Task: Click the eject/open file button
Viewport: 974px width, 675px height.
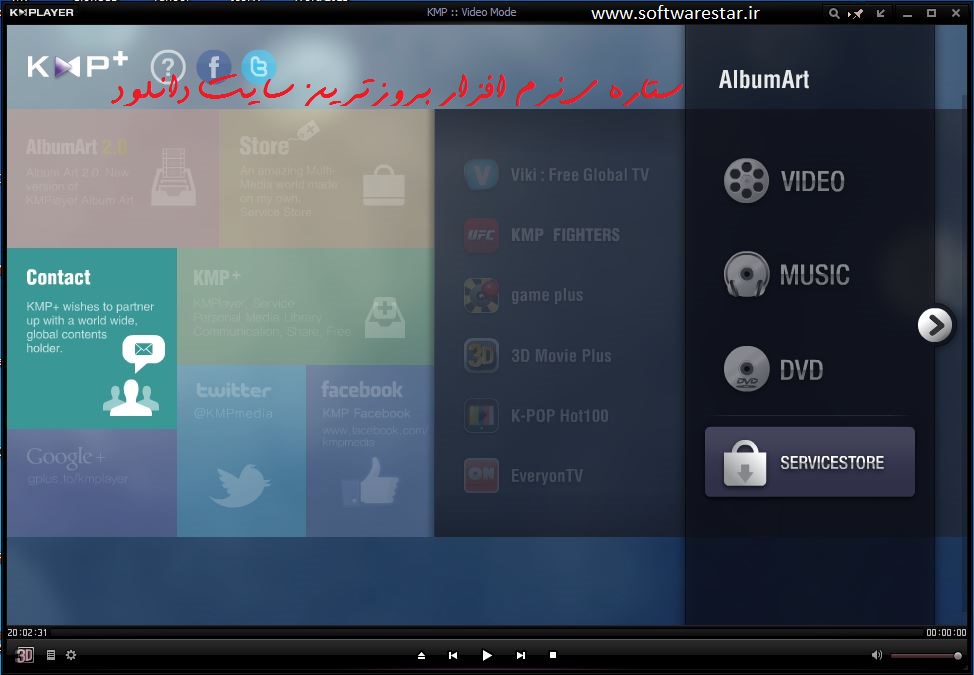Action: tap(421, 655)
